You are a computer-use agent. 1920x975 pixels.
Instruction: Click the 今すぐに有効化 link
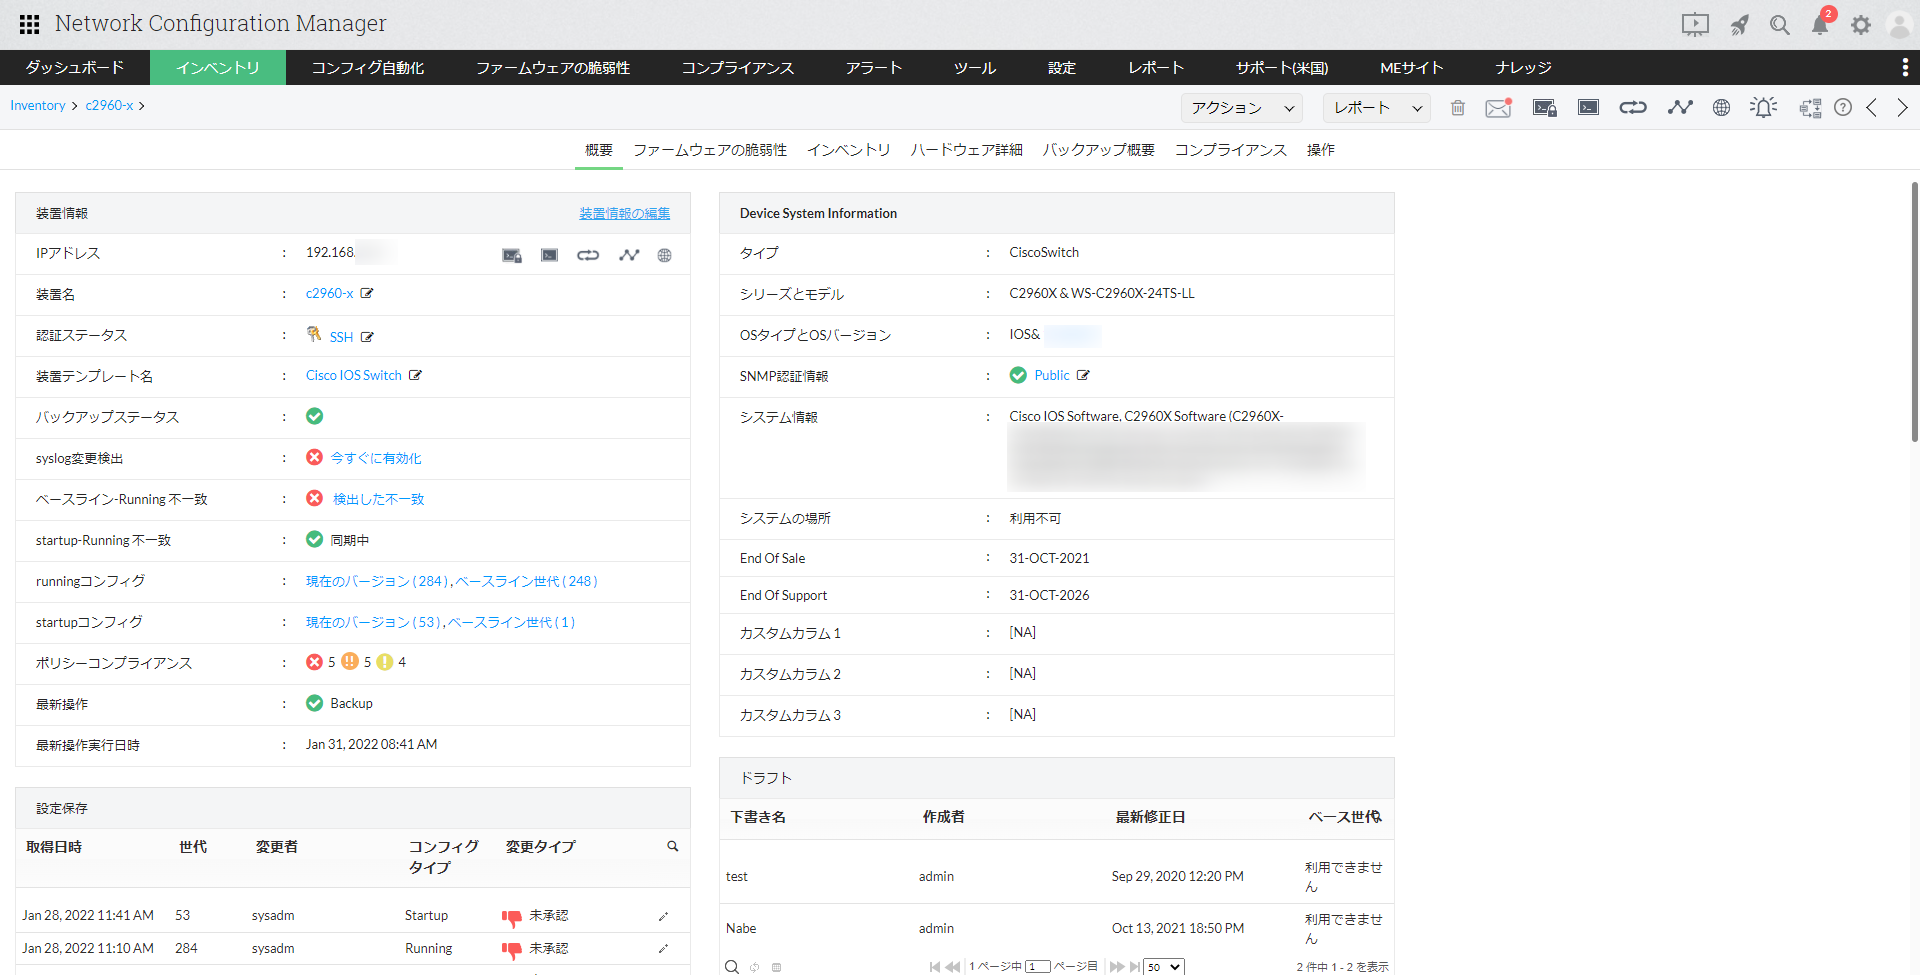376,458
